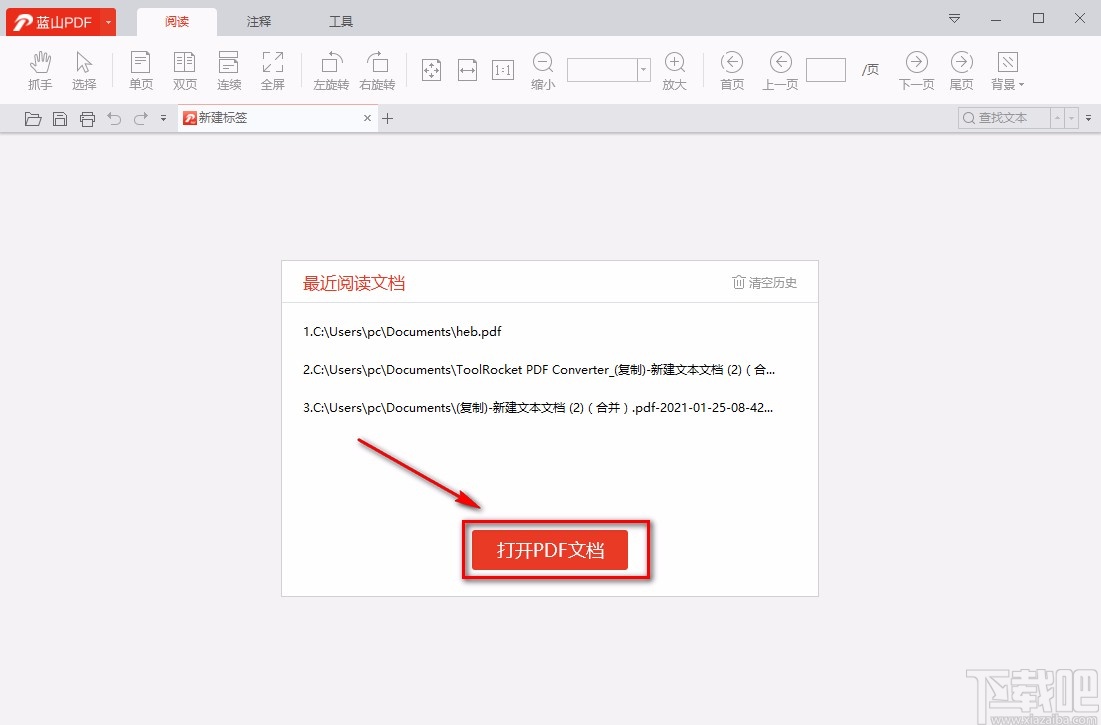Print the document from the toolbar
The height and width of the screenshot is (725, 1101).
click(87, 118)
